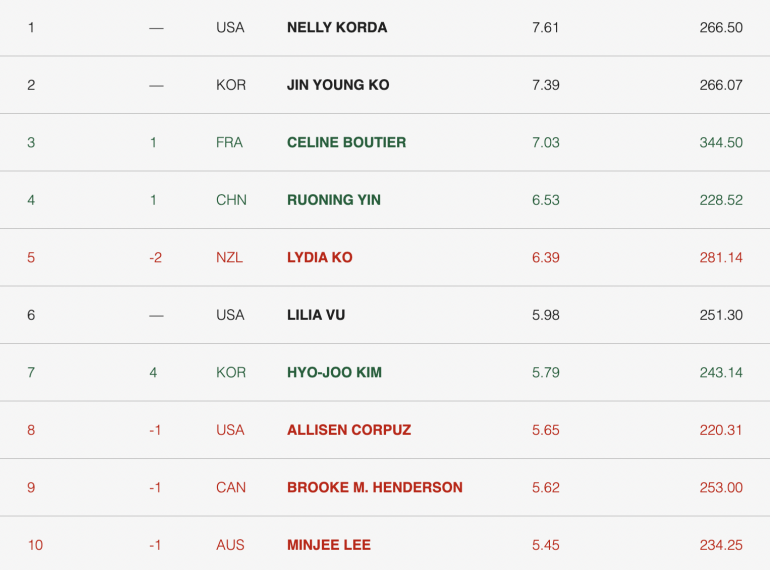The width and height of the screenshot is (770, 570).
Task: Click the 7.61 average points value
Action: 545,27
